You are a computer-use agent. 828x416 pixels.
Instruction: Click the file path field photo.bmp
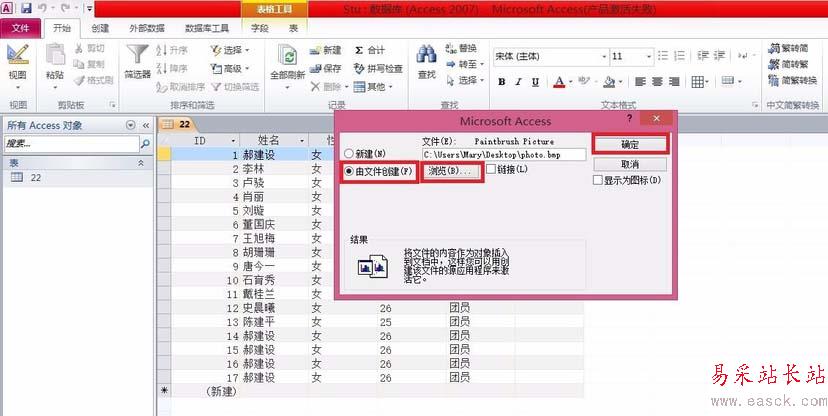(x=504, y=155)
